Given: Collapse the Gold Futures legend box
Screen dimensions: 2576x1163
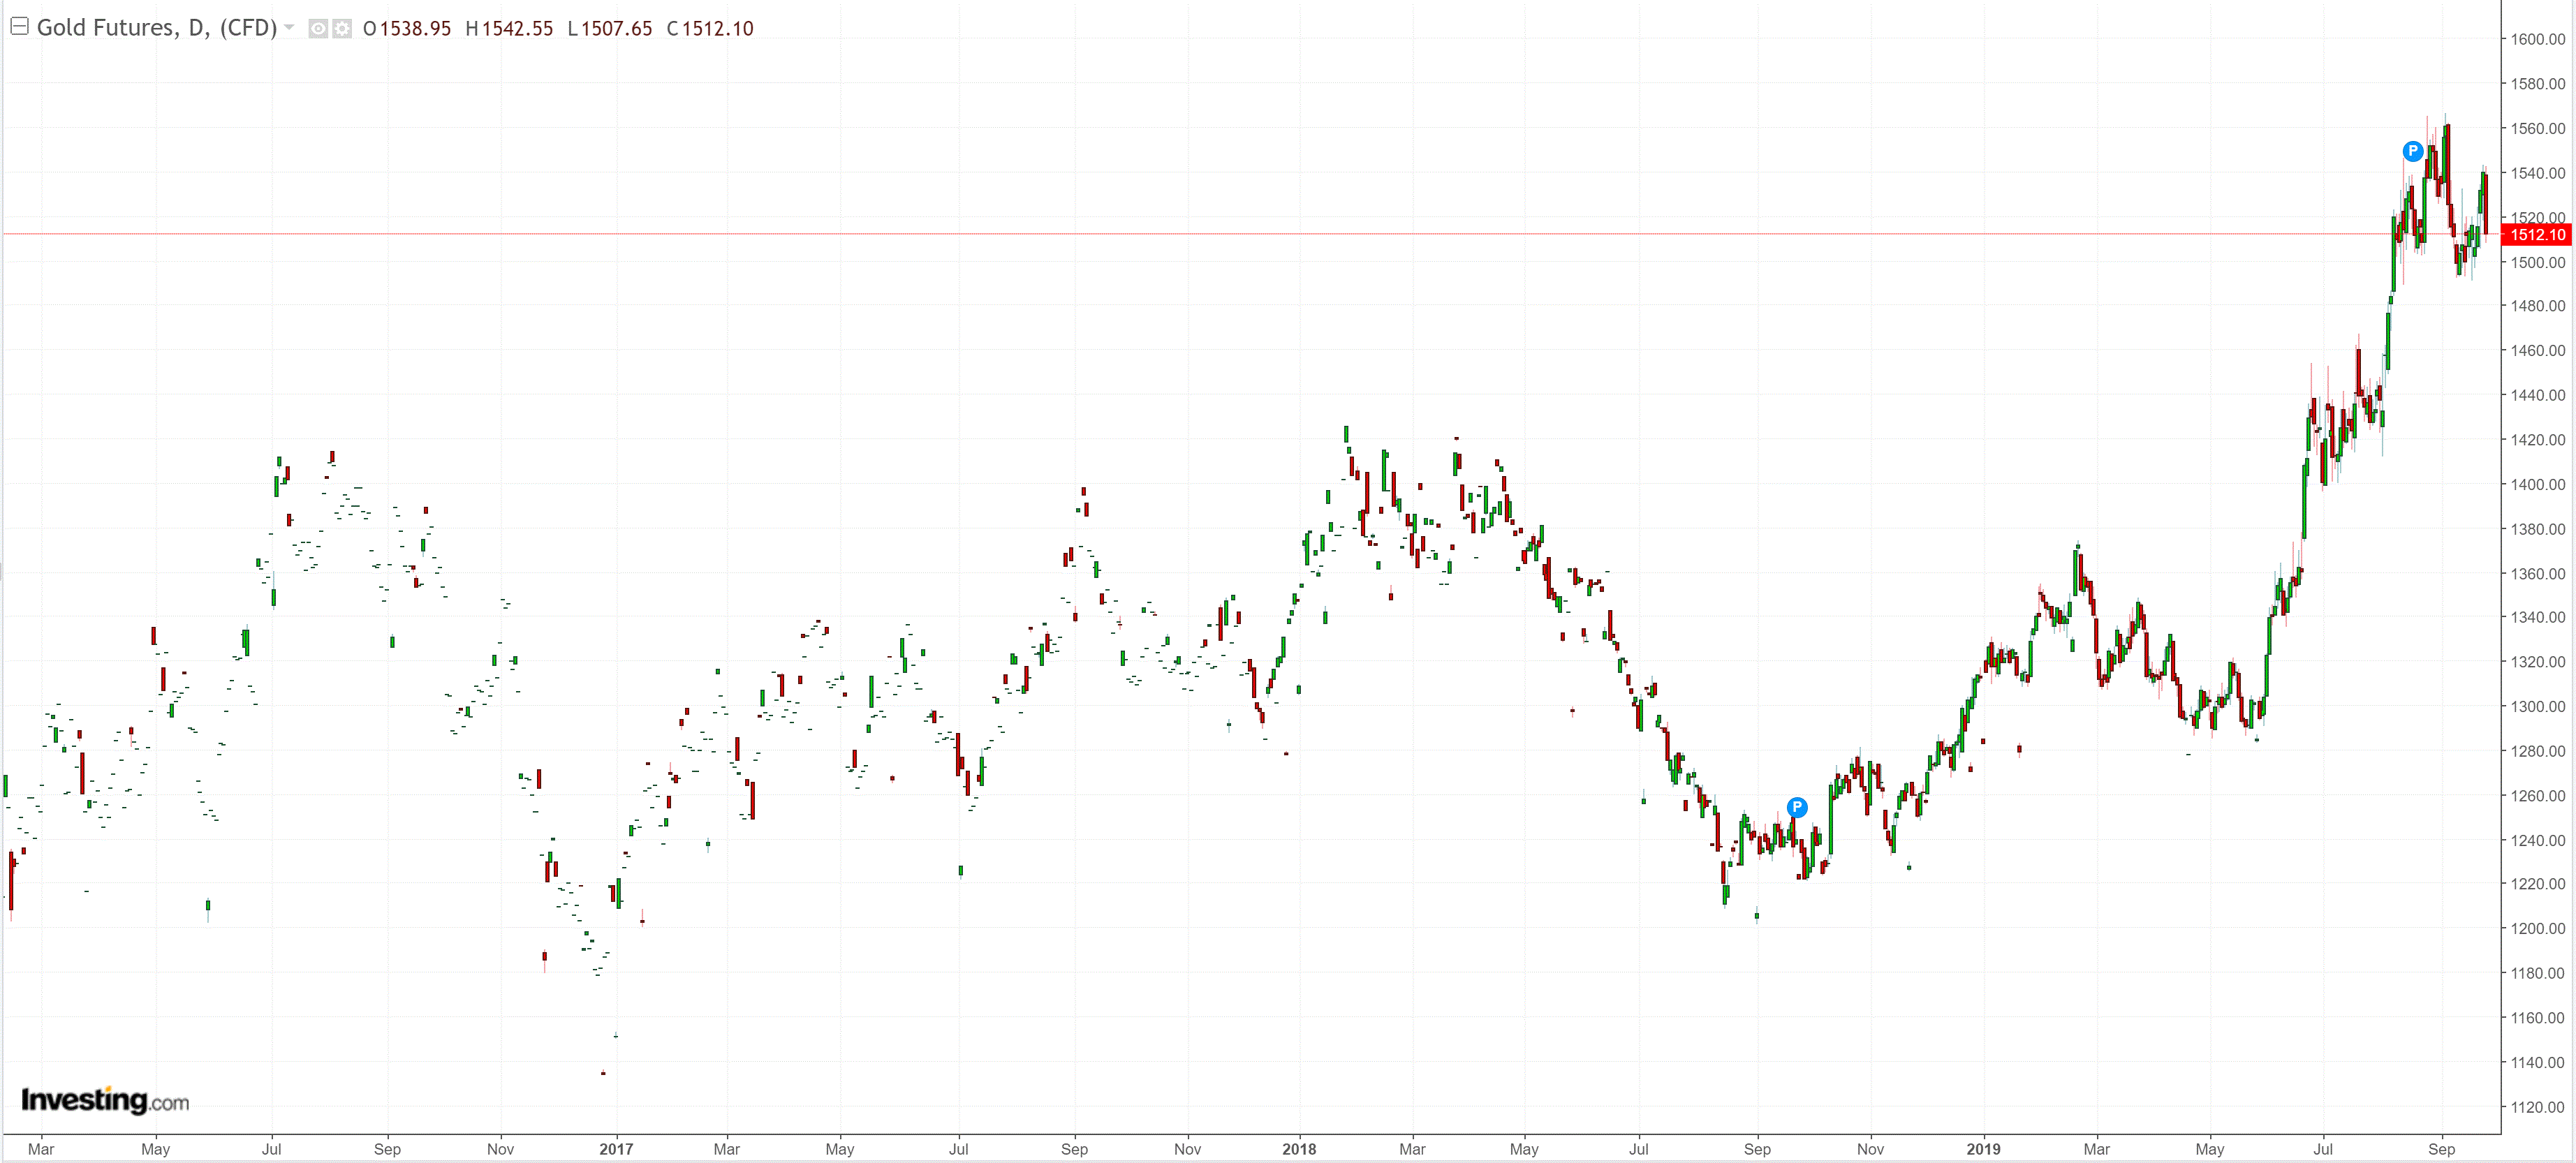Looking at the screenshot, I should [x=19, y=27].
